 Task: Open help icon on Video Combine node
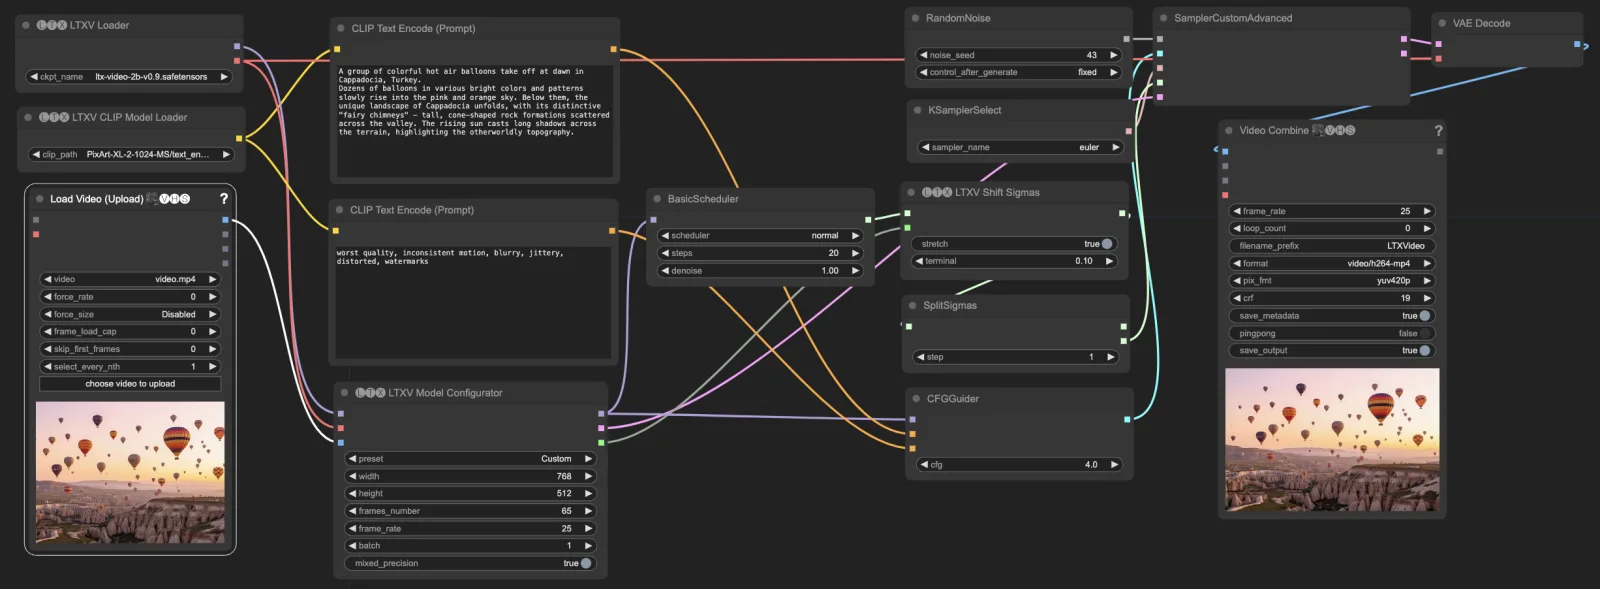1438,130
